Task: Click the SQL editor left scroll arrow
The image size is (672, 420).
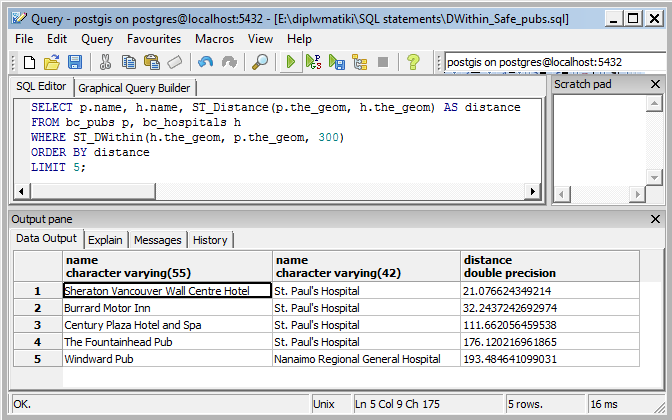Action: pos(21,191)
